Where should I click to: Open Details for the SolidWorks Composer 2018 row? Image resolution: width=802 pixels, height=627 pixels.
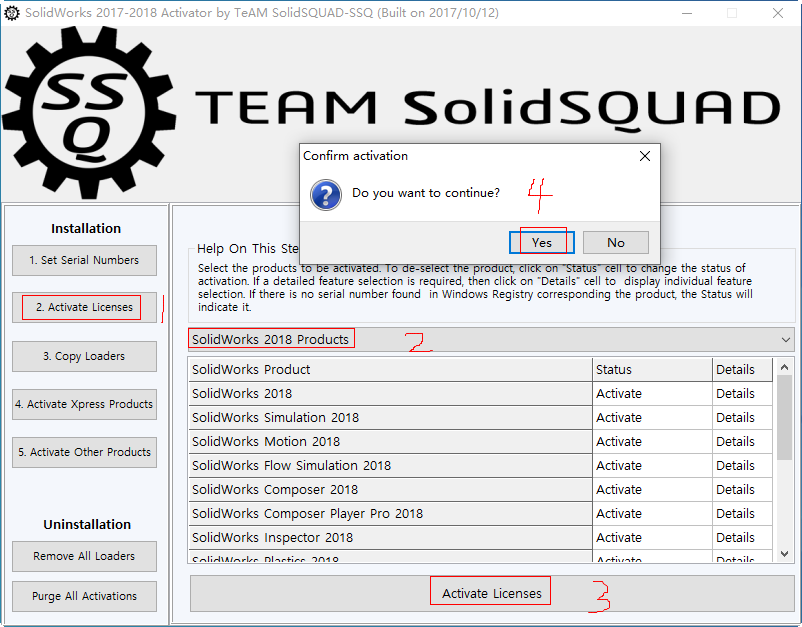pyautogui.click(x=742, y=490)
